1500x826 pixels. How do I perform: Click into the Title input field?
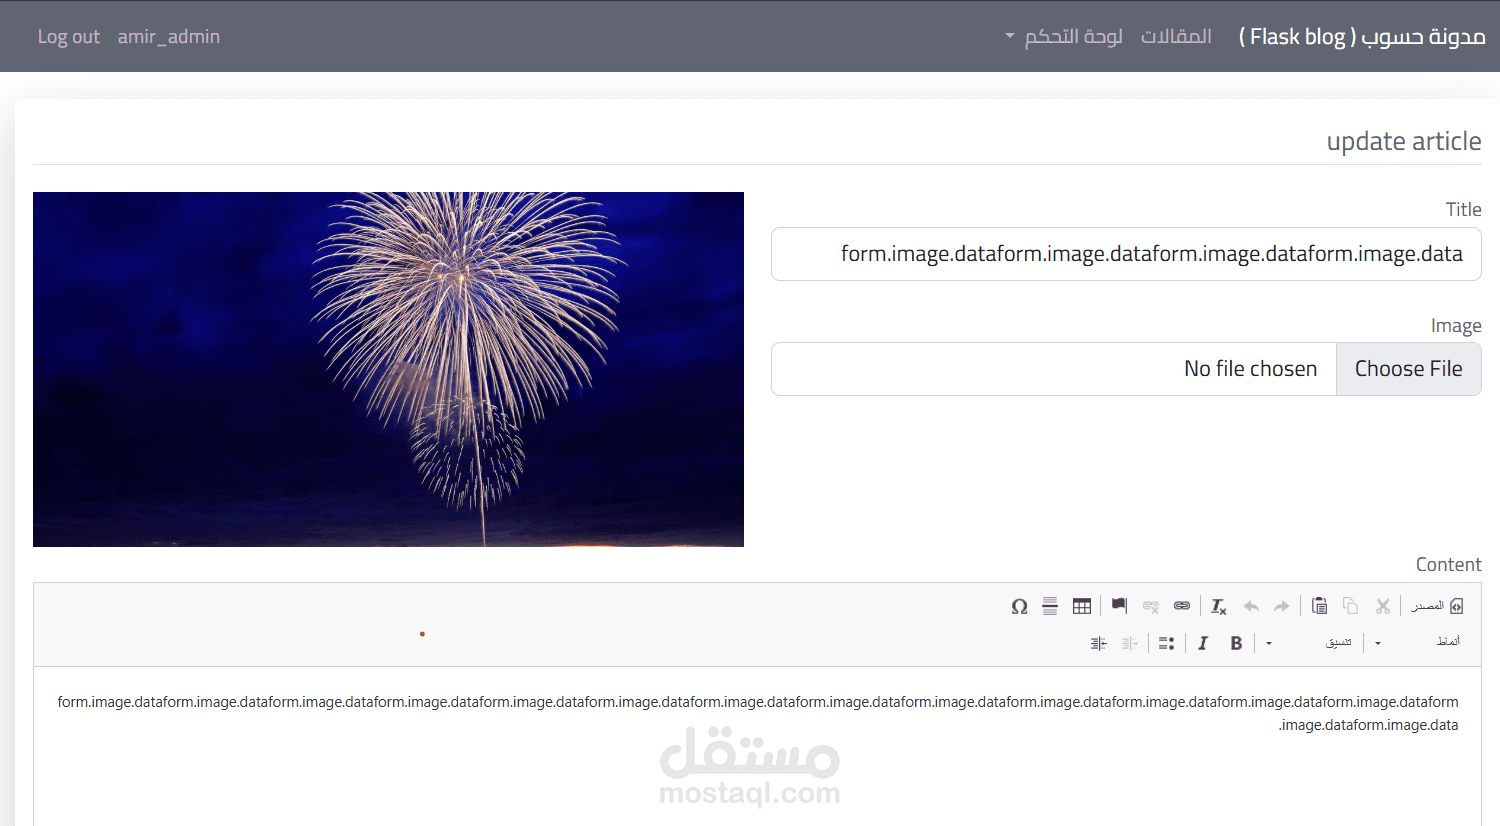click(x=1126, y=254)
